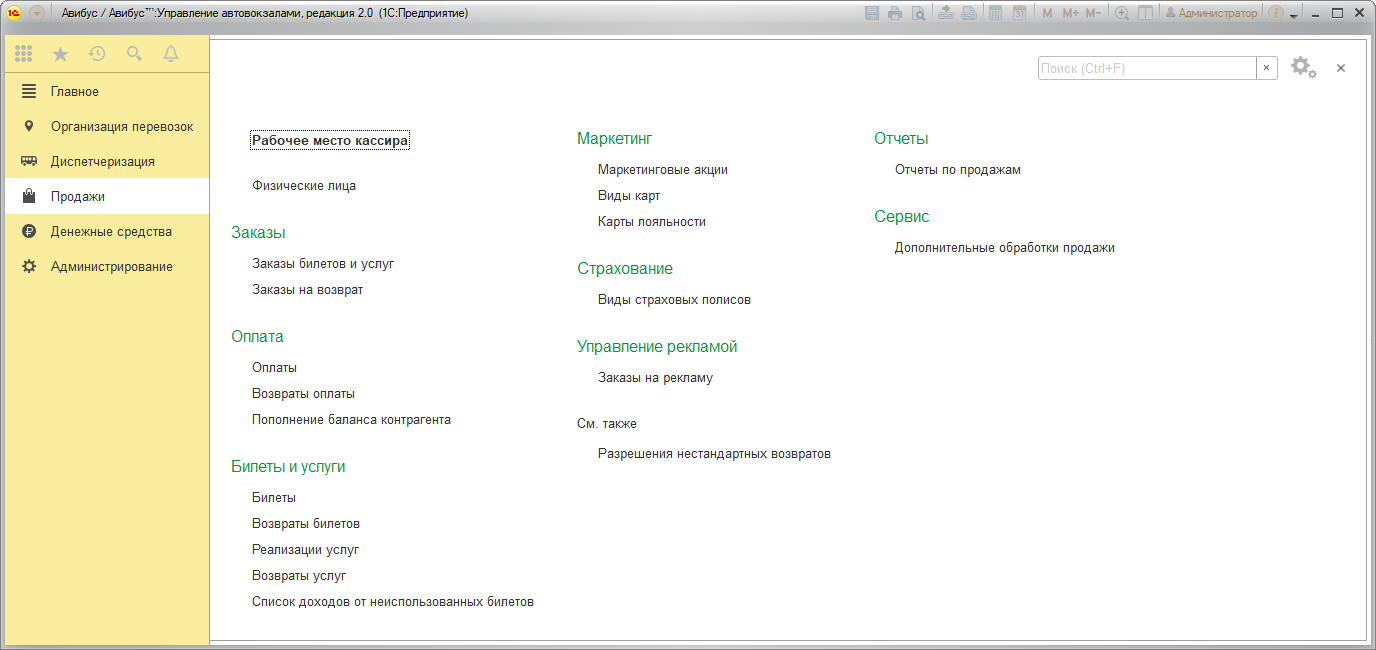Show the navigation history icon
This screenshot has width=1376, height=650.
pyautogui.click(x=97, y=54)
